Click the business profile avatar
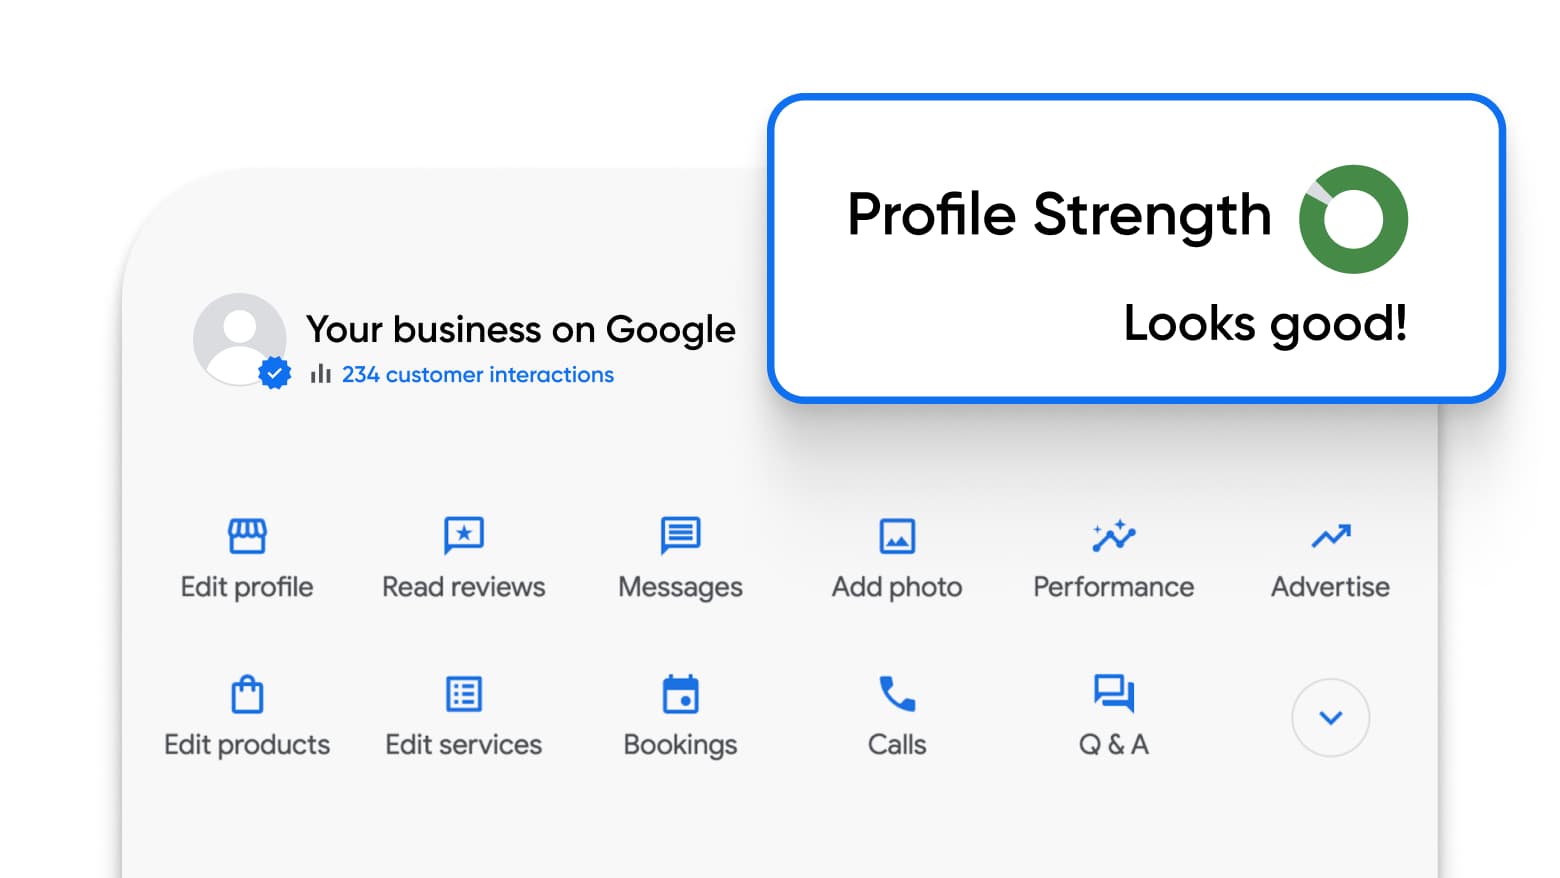The height and width of the screenshot is (878, 1560). pos(240,340)
